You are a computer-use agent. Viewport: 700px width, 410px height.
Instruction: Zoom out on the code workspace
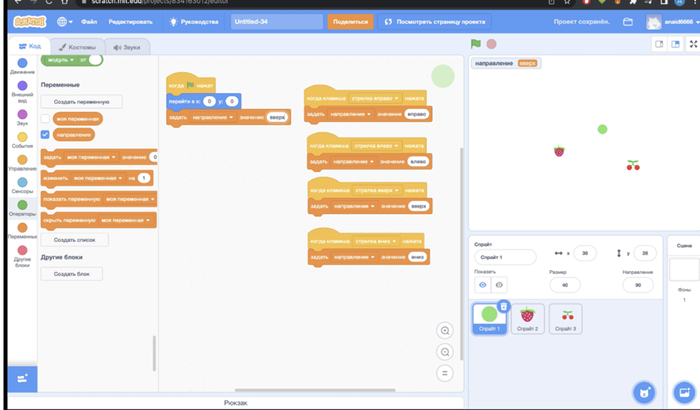click(x=445, y=352)
